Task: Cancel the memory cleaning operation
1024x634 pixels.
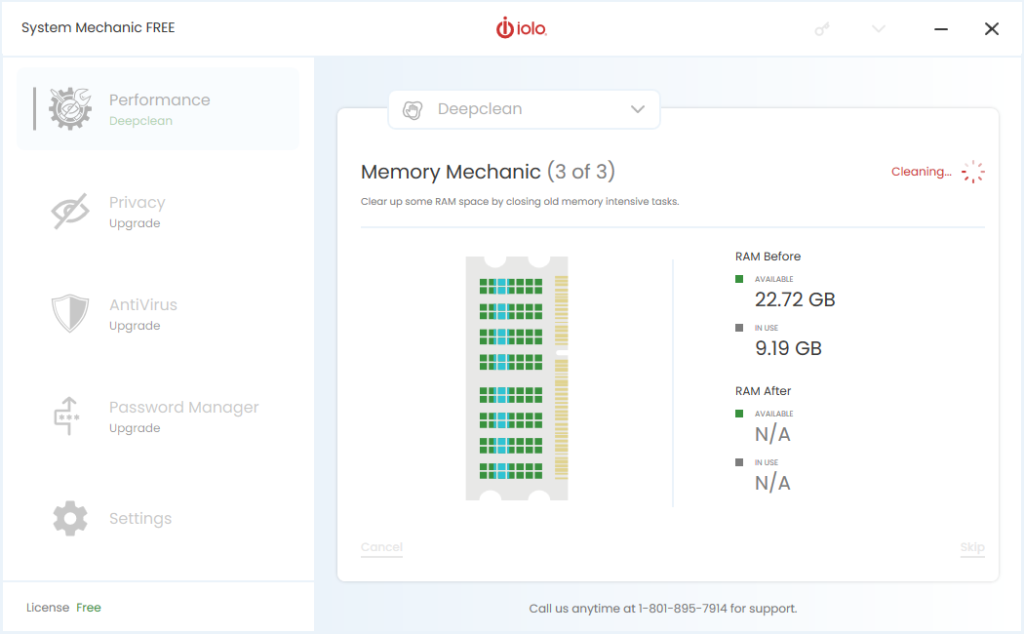Action: tap(381, 547)
